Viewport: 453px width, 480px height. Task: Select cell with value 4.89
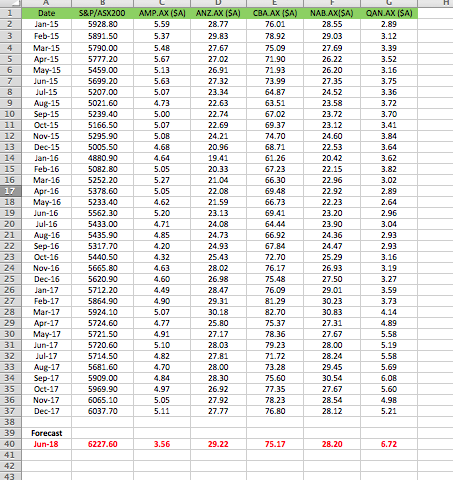coord(389,323)
